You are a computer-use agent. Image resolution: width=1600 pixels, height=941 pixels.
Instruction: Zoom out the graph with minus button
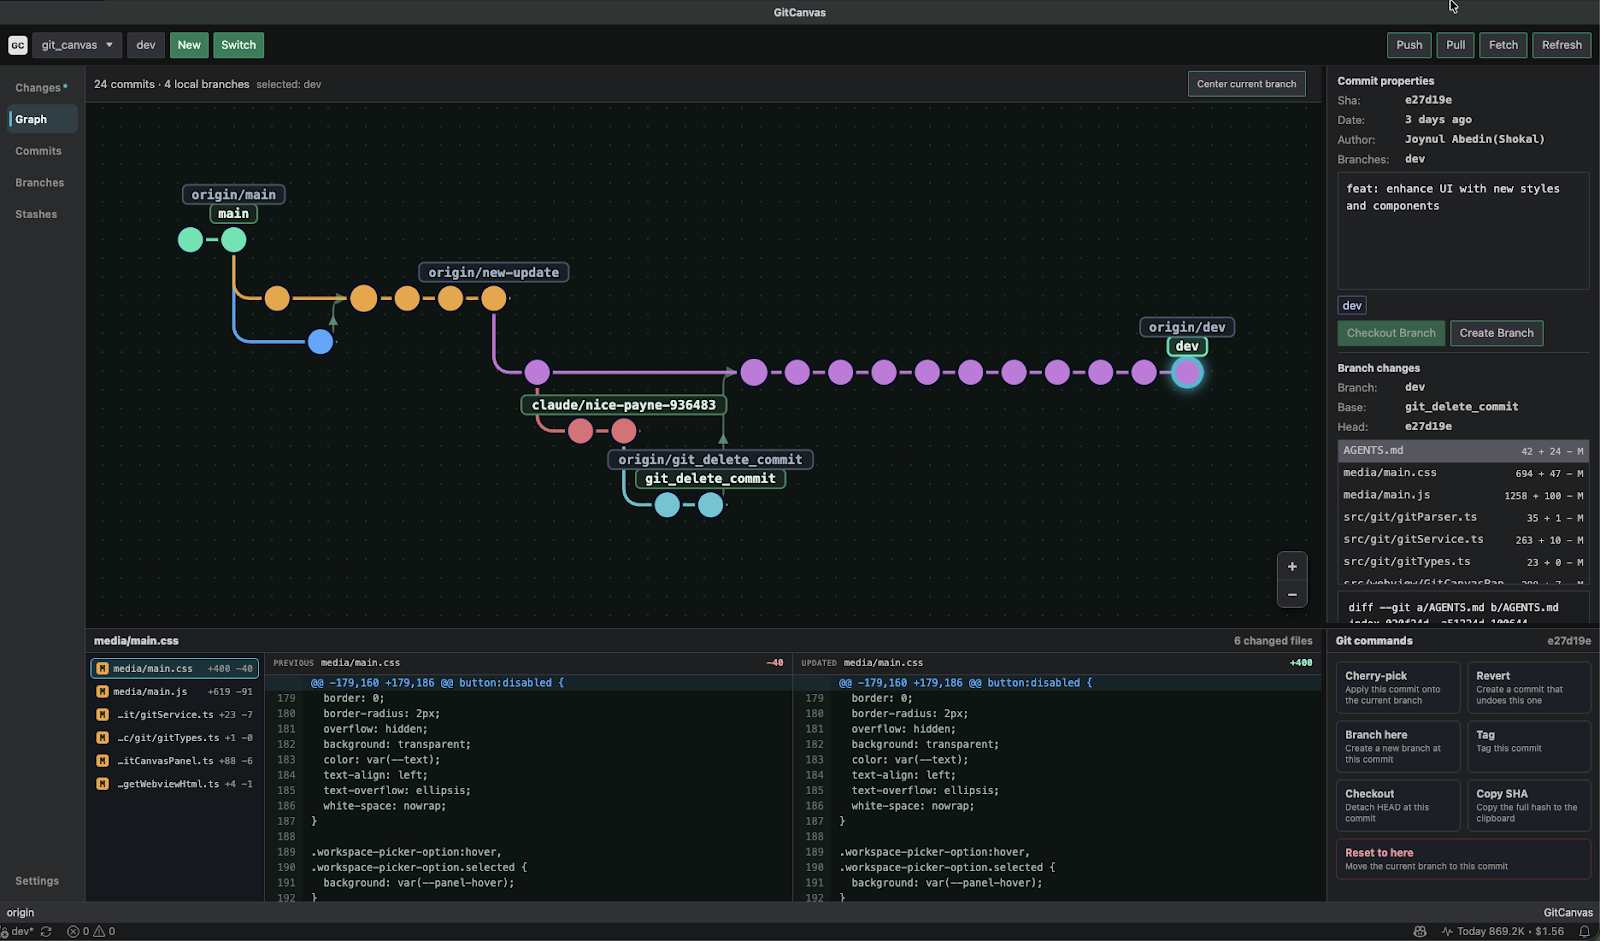pos(1292,594)
